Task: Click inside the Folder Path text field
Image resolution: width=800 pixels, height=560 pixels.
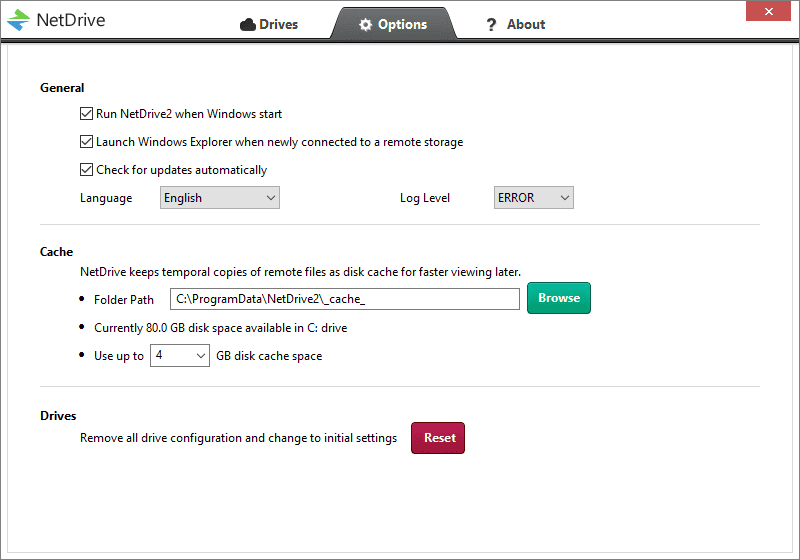Action: [344, 299]
